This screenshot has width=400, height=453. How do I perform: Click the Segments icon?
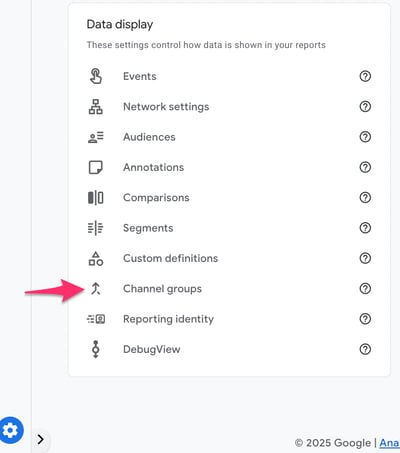pos(96,228)
